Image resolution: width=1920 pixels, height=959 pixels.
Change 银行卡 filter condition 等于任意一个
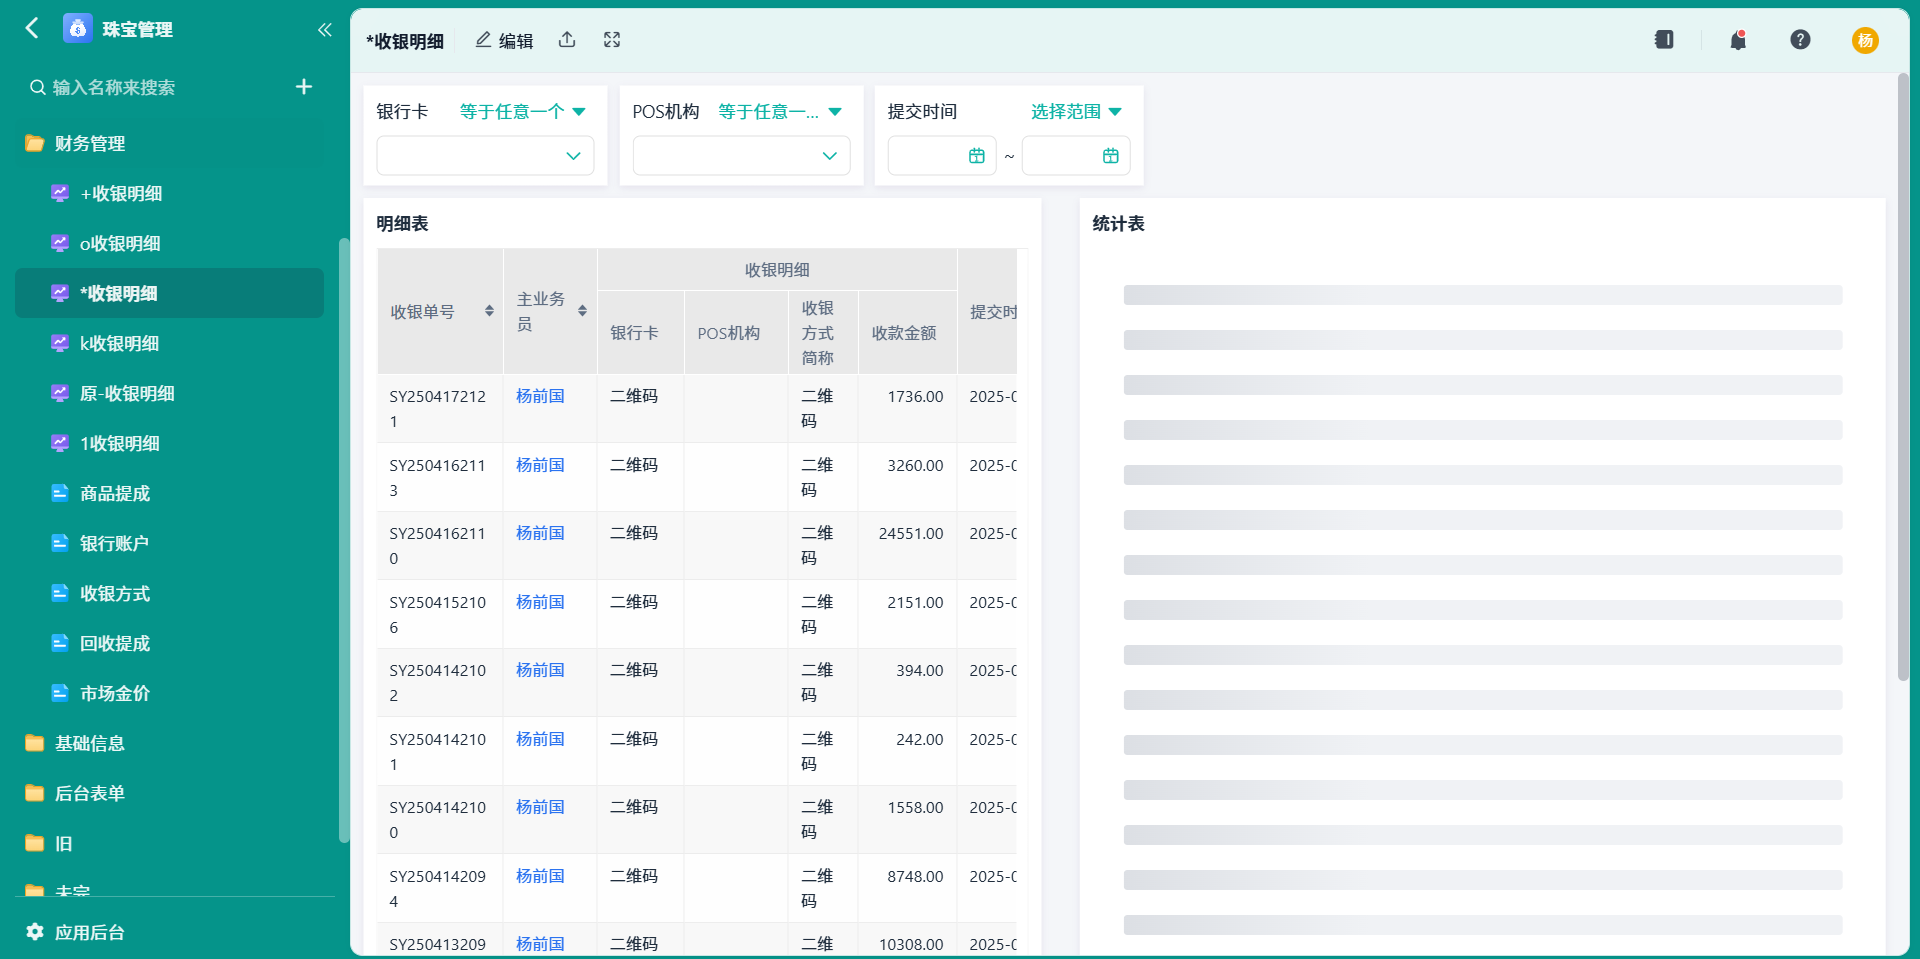[x=522, y=112]
